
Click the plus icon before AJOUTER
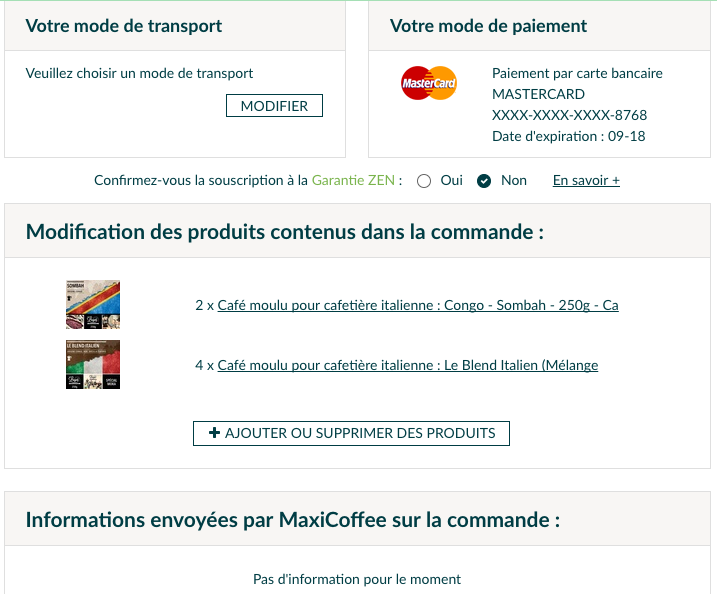214,433
